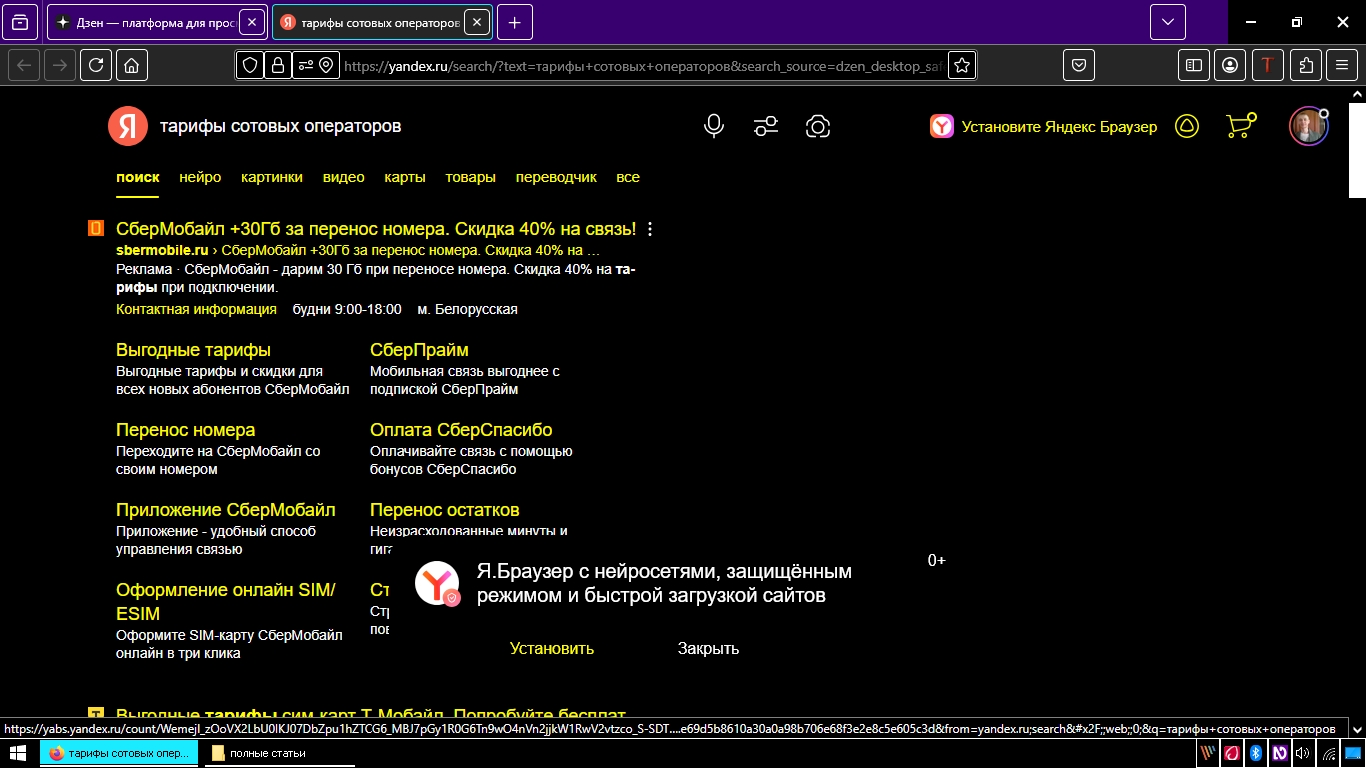The height and width of the screenshot is (768, 1366).
Task: Open tracking protection shield in address bar
Action: point(250,65)
